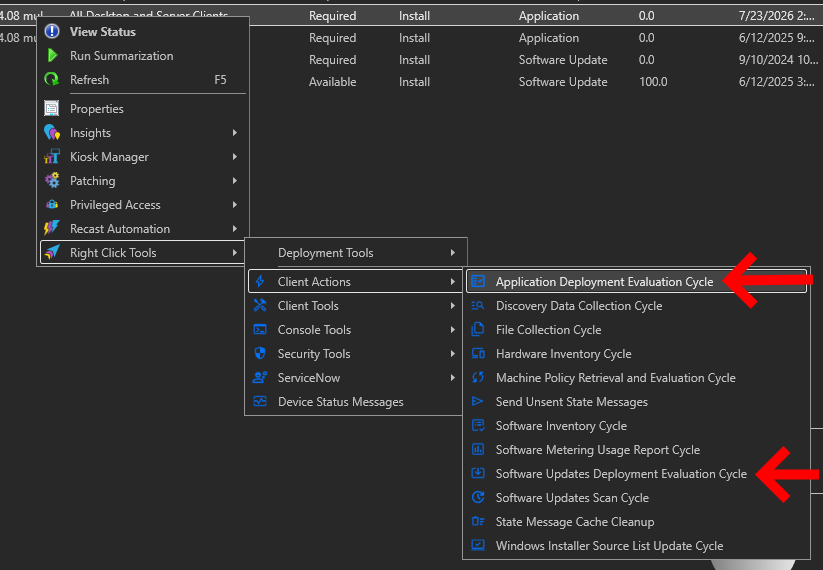Run Application Deployment Evaluation Cycle

(636, 281)
